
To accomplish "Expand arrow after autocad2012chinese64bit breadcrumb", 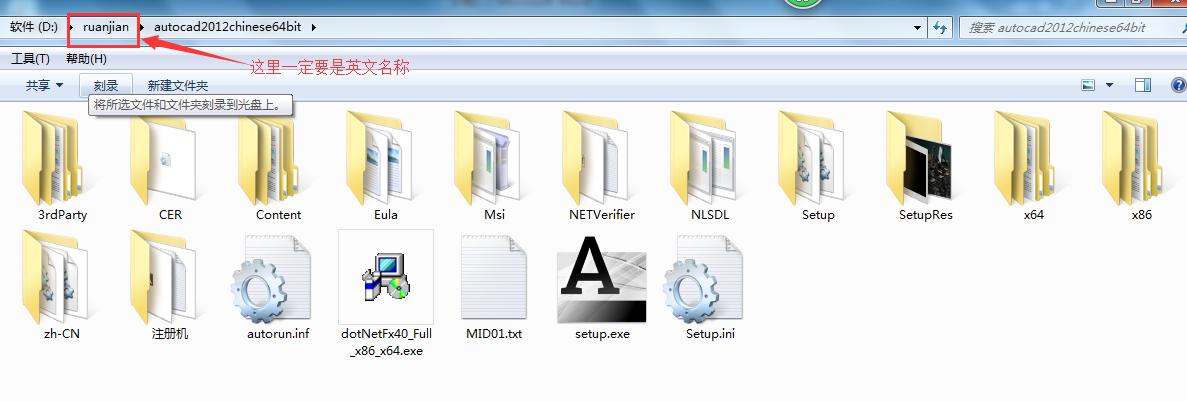I will 313,27.
